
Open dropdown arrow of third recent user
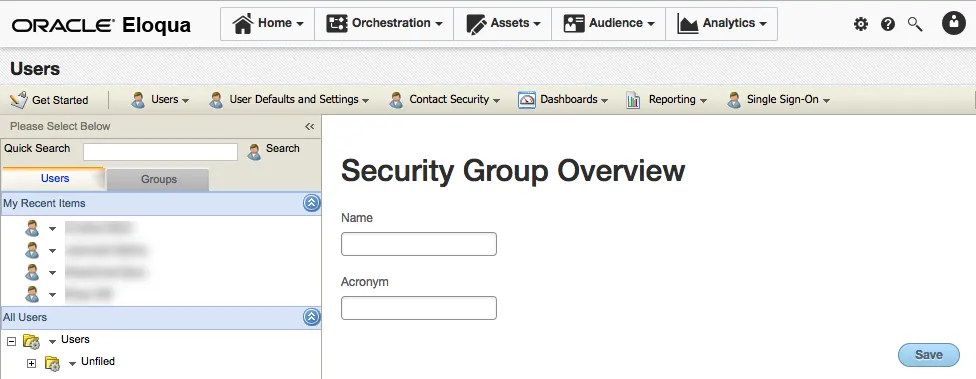(52, 273)
